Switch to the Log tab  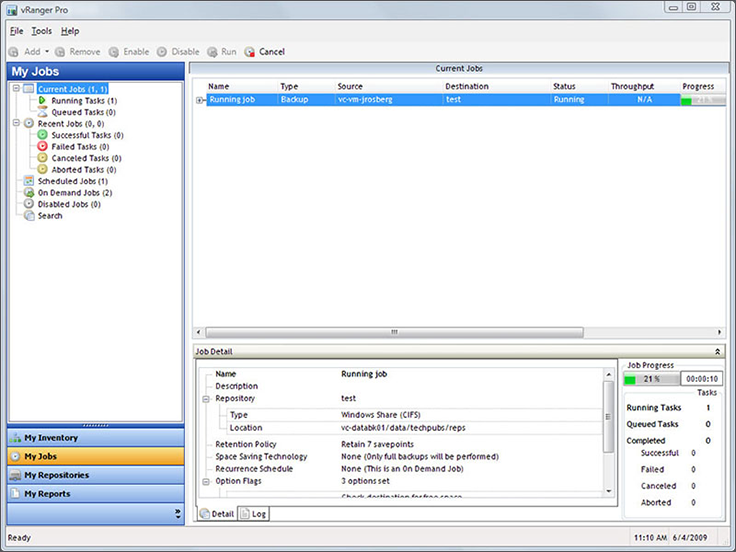point(254,514)
